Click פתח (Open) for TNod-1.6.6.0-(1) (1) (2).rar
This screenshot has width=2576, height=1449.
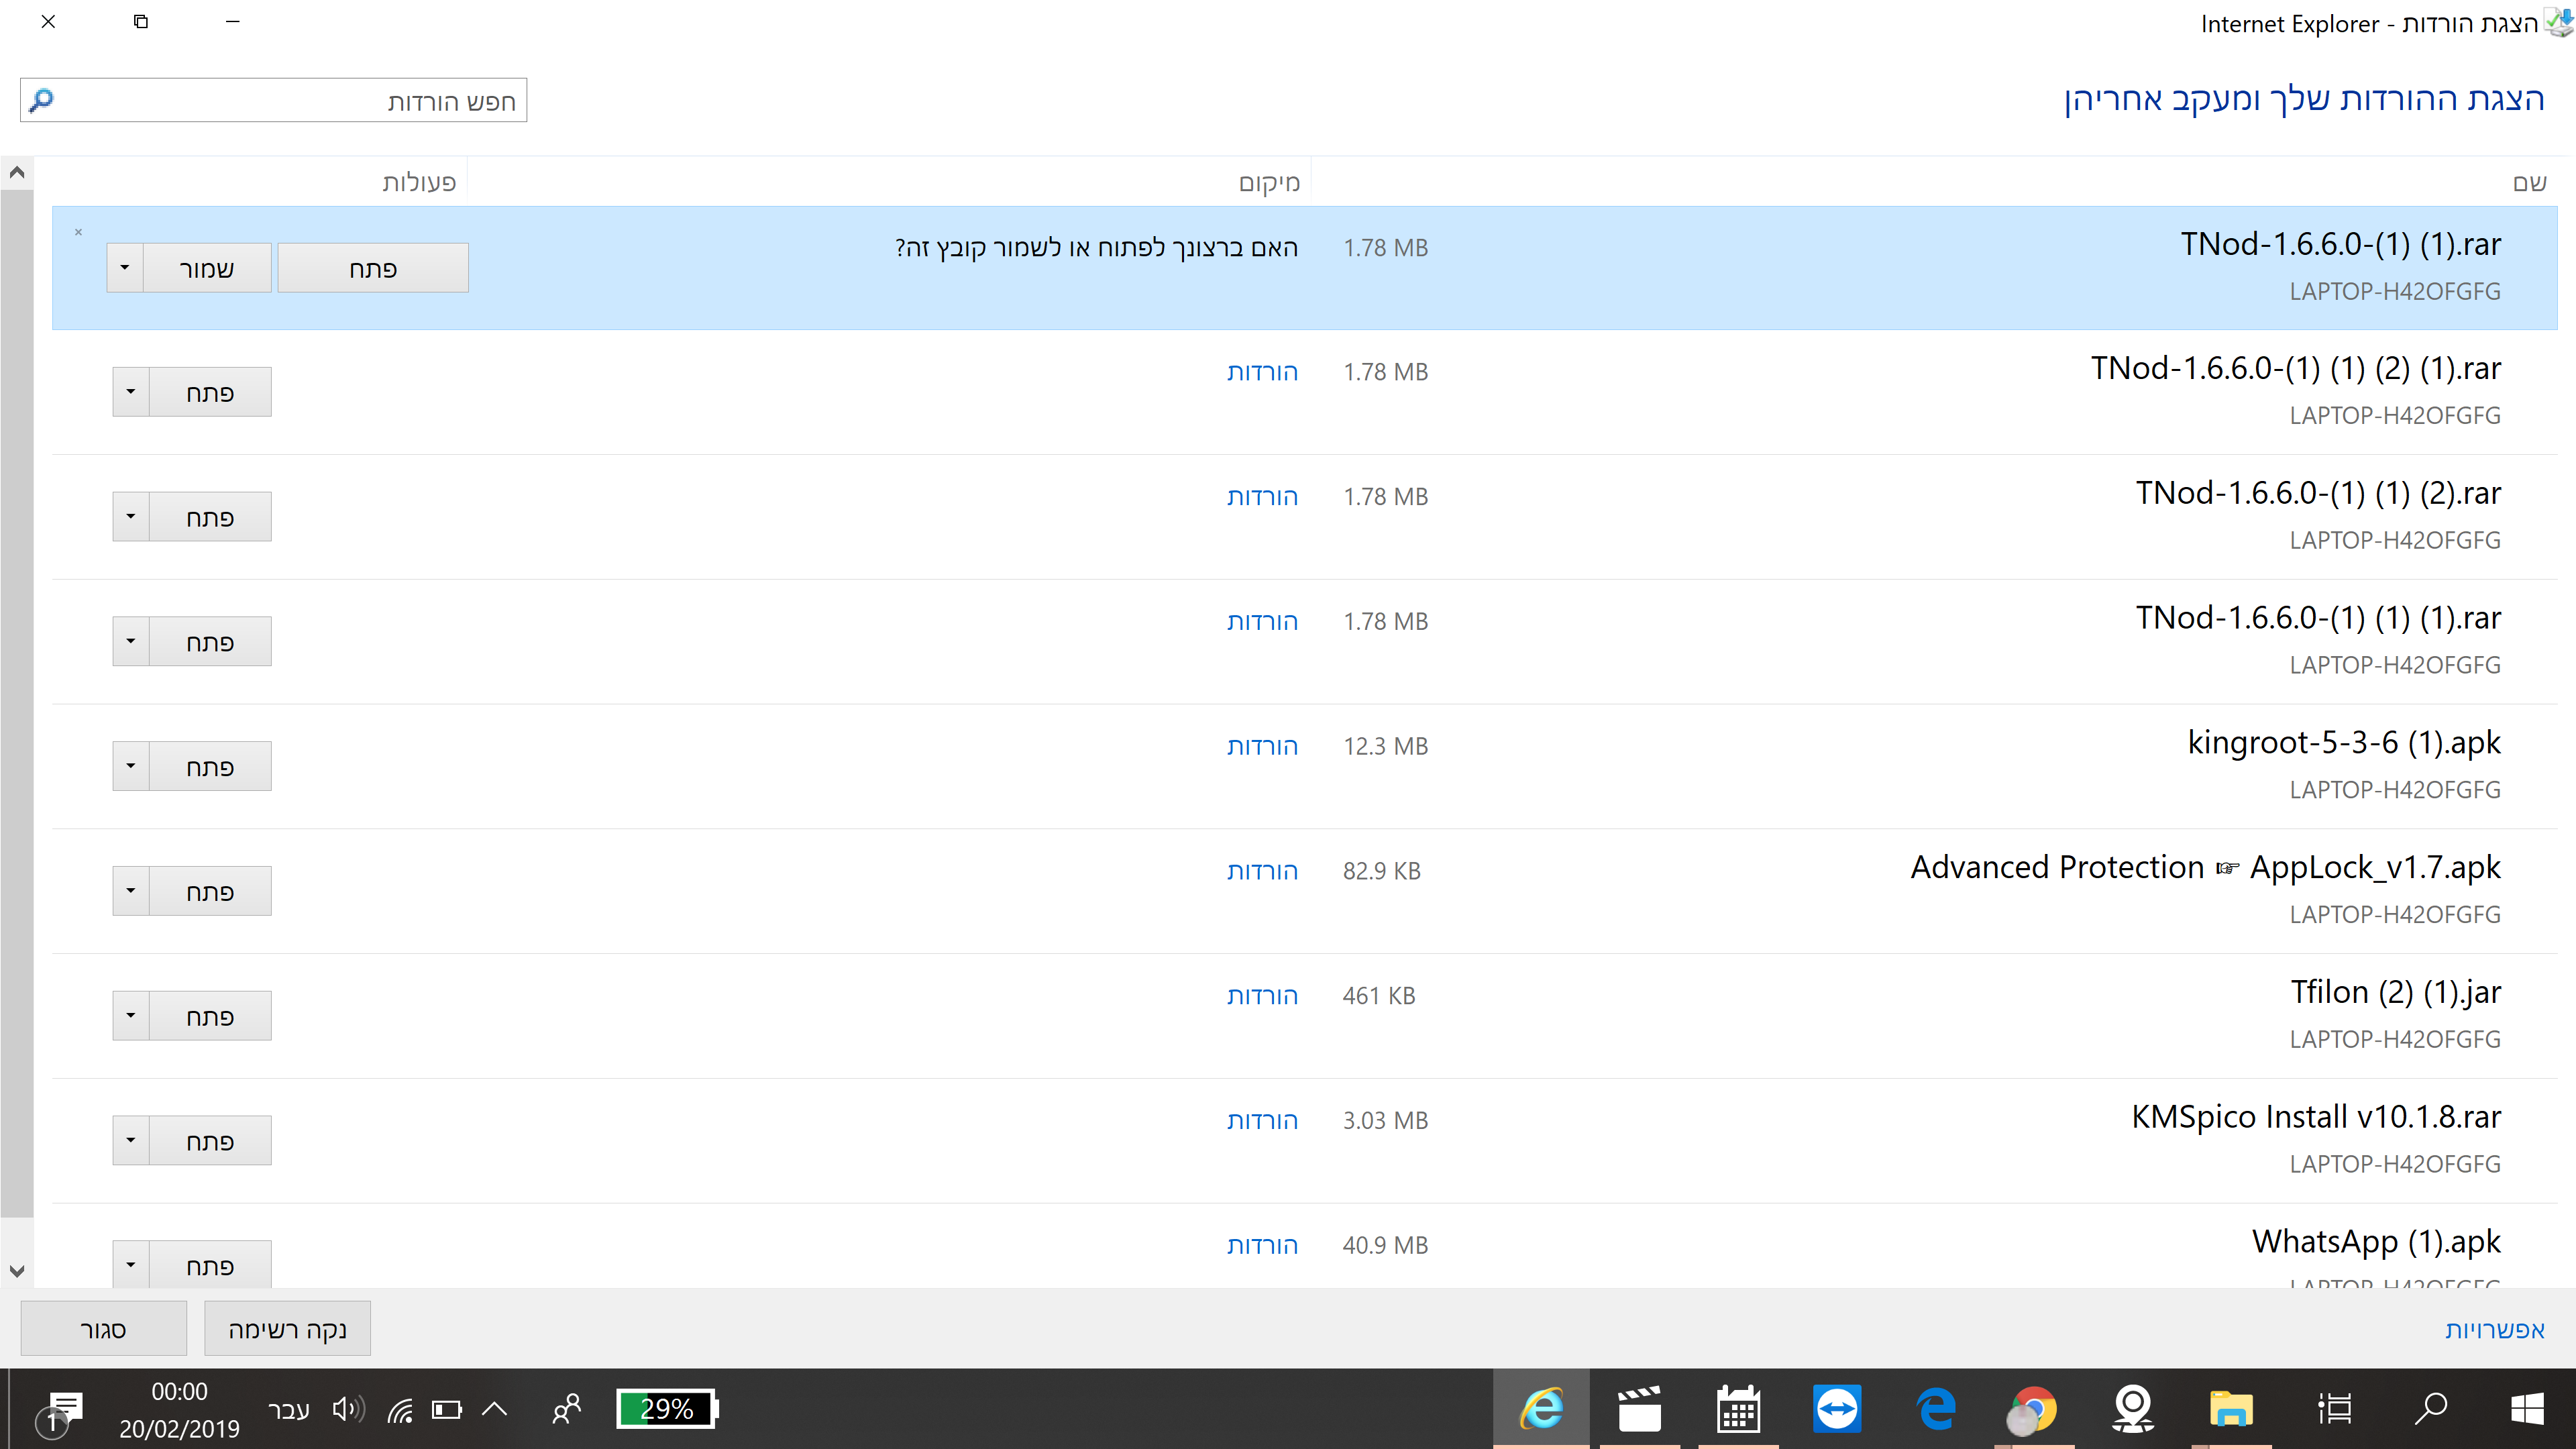click(210, 517)
